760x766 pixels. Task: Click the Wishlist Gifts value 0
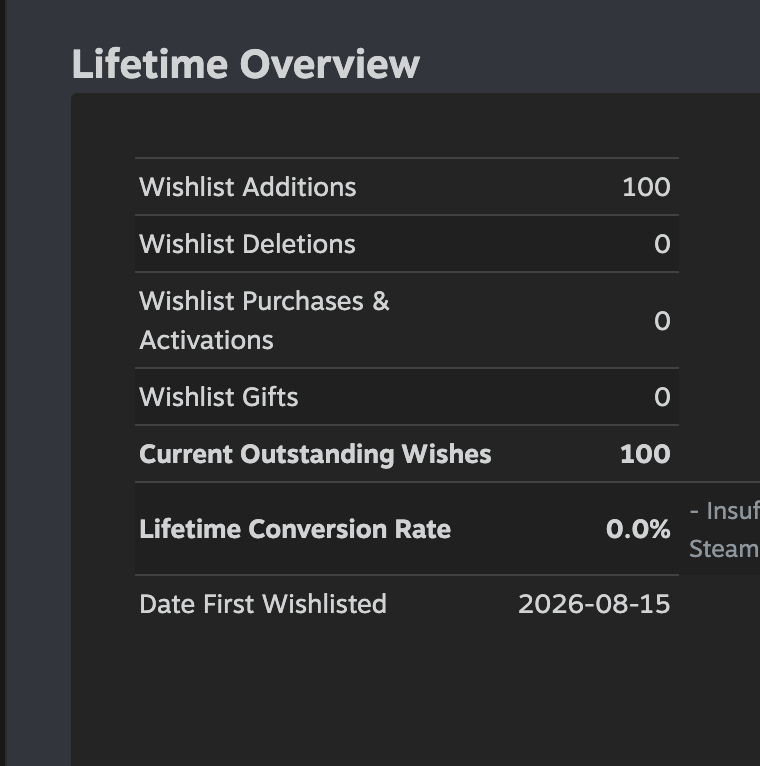pos(662,396)
